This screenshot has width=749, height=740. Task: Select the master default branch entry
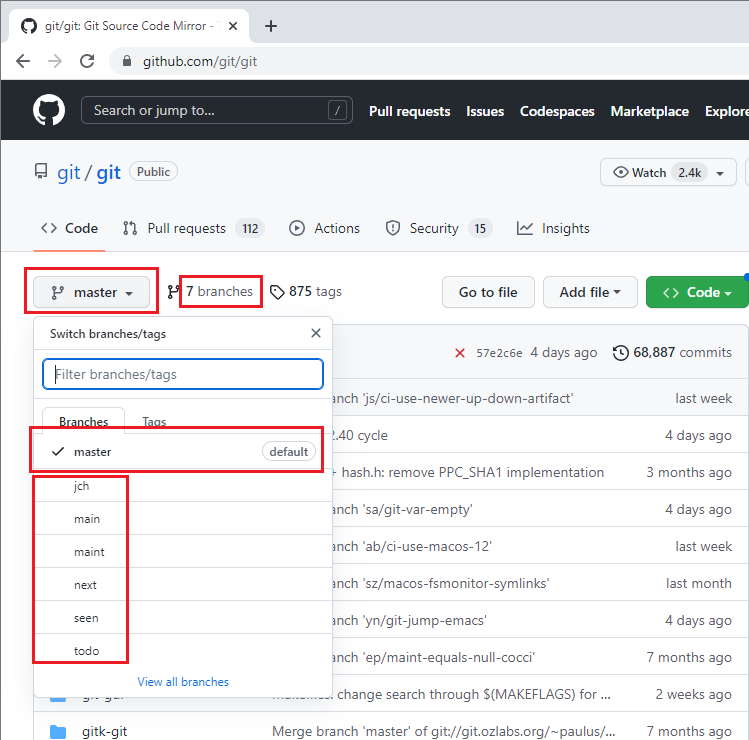[183, 451]
